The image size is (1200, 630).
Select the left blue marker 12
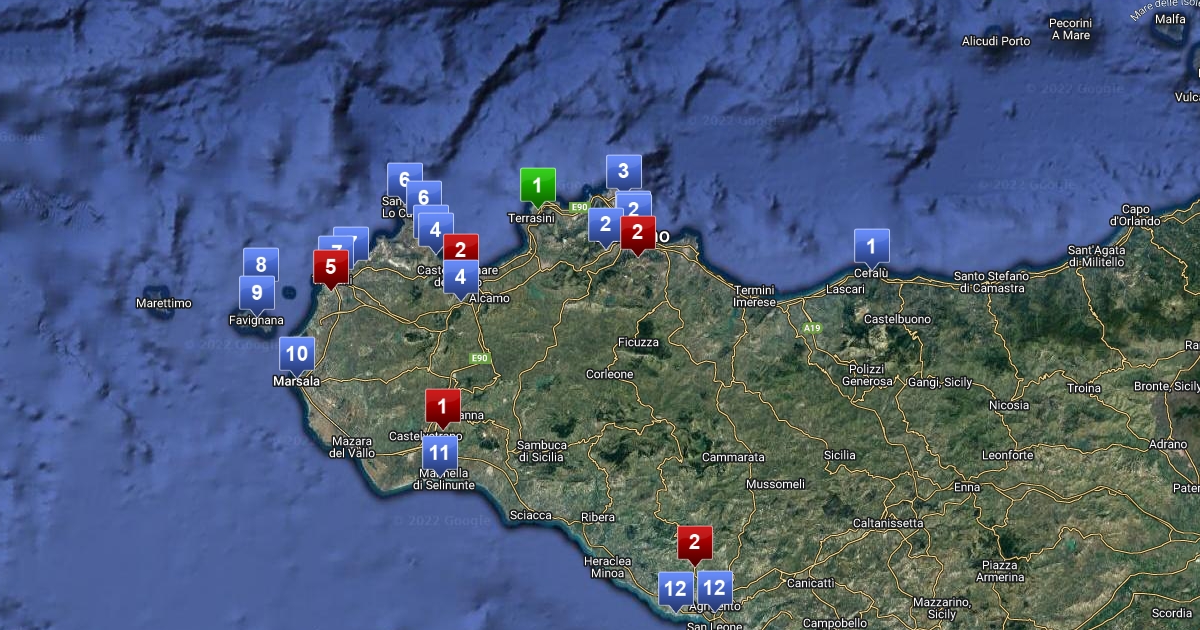click(x=675, y=588)
